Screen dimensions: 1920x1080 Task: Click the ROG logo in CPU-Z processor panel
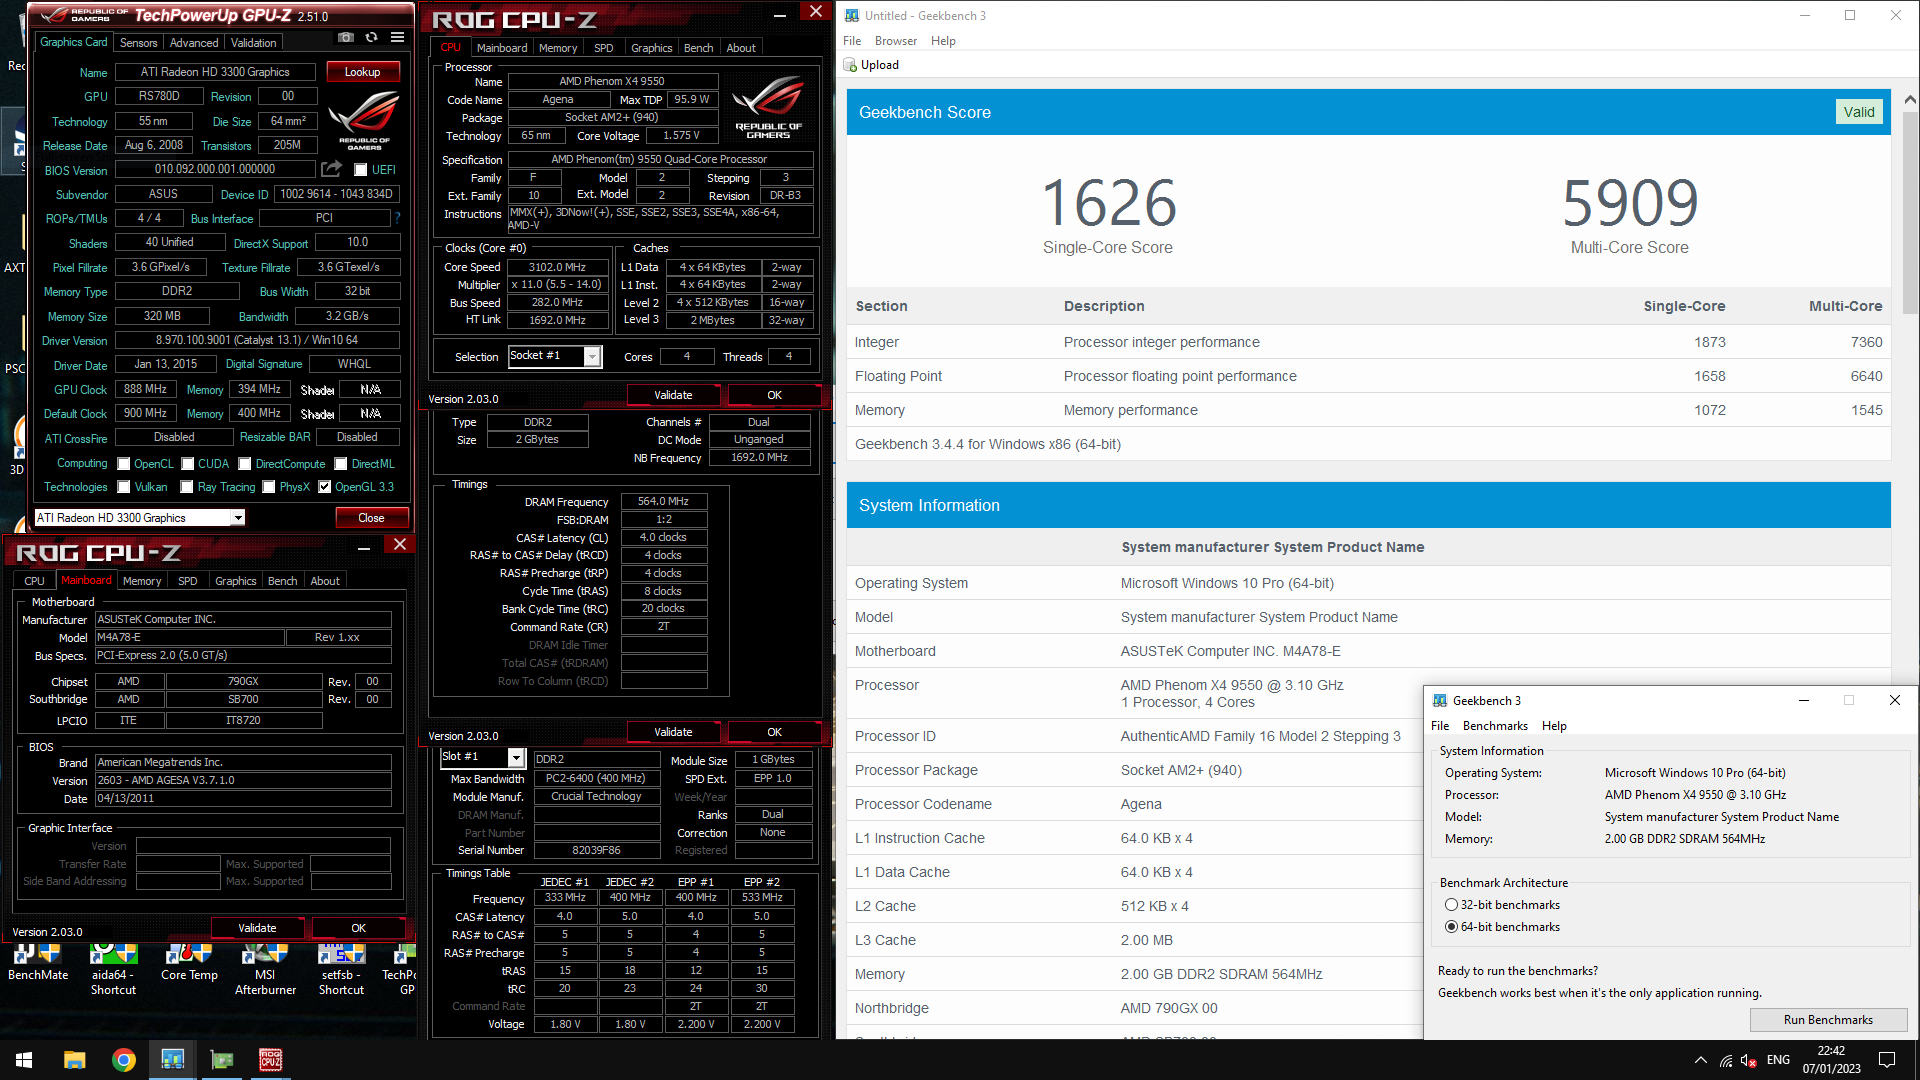[768, 107]
